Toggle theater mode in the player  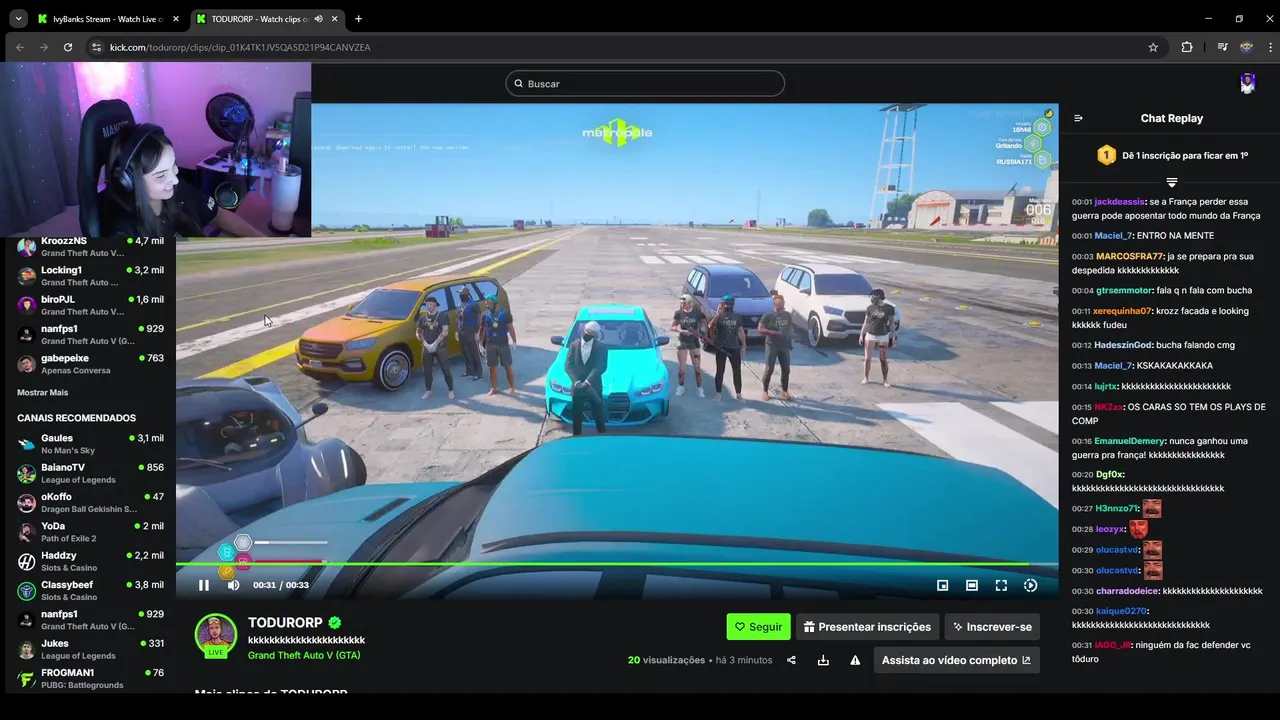[x=972, y=585]
